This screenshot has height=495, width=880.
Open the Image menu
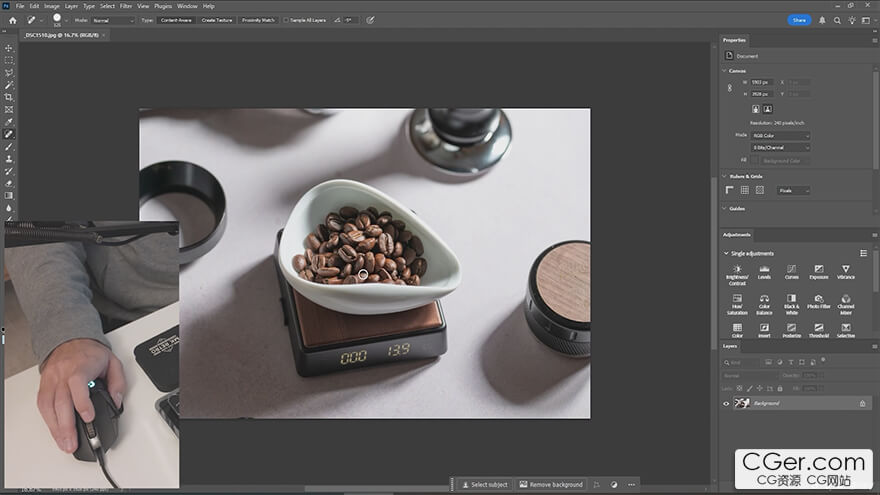(x=52, y=6)
